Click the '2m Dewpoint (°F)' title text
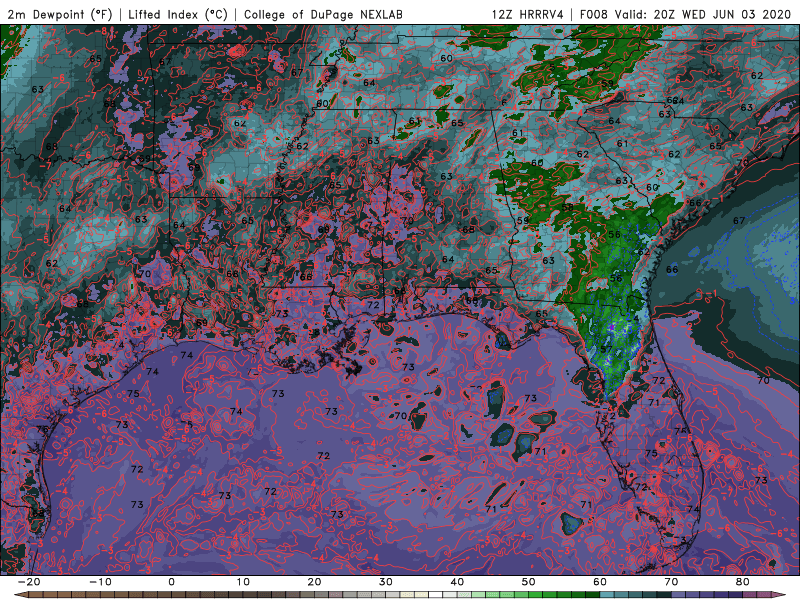The image size is (800, 600). pos(59,14)
